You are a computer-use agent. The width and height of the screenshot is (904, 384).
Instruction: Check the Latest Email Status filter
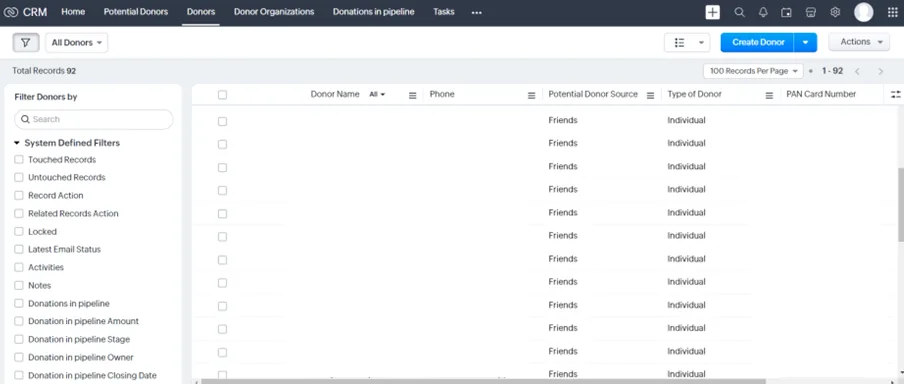pyautogui.click(x=19, y=249)
